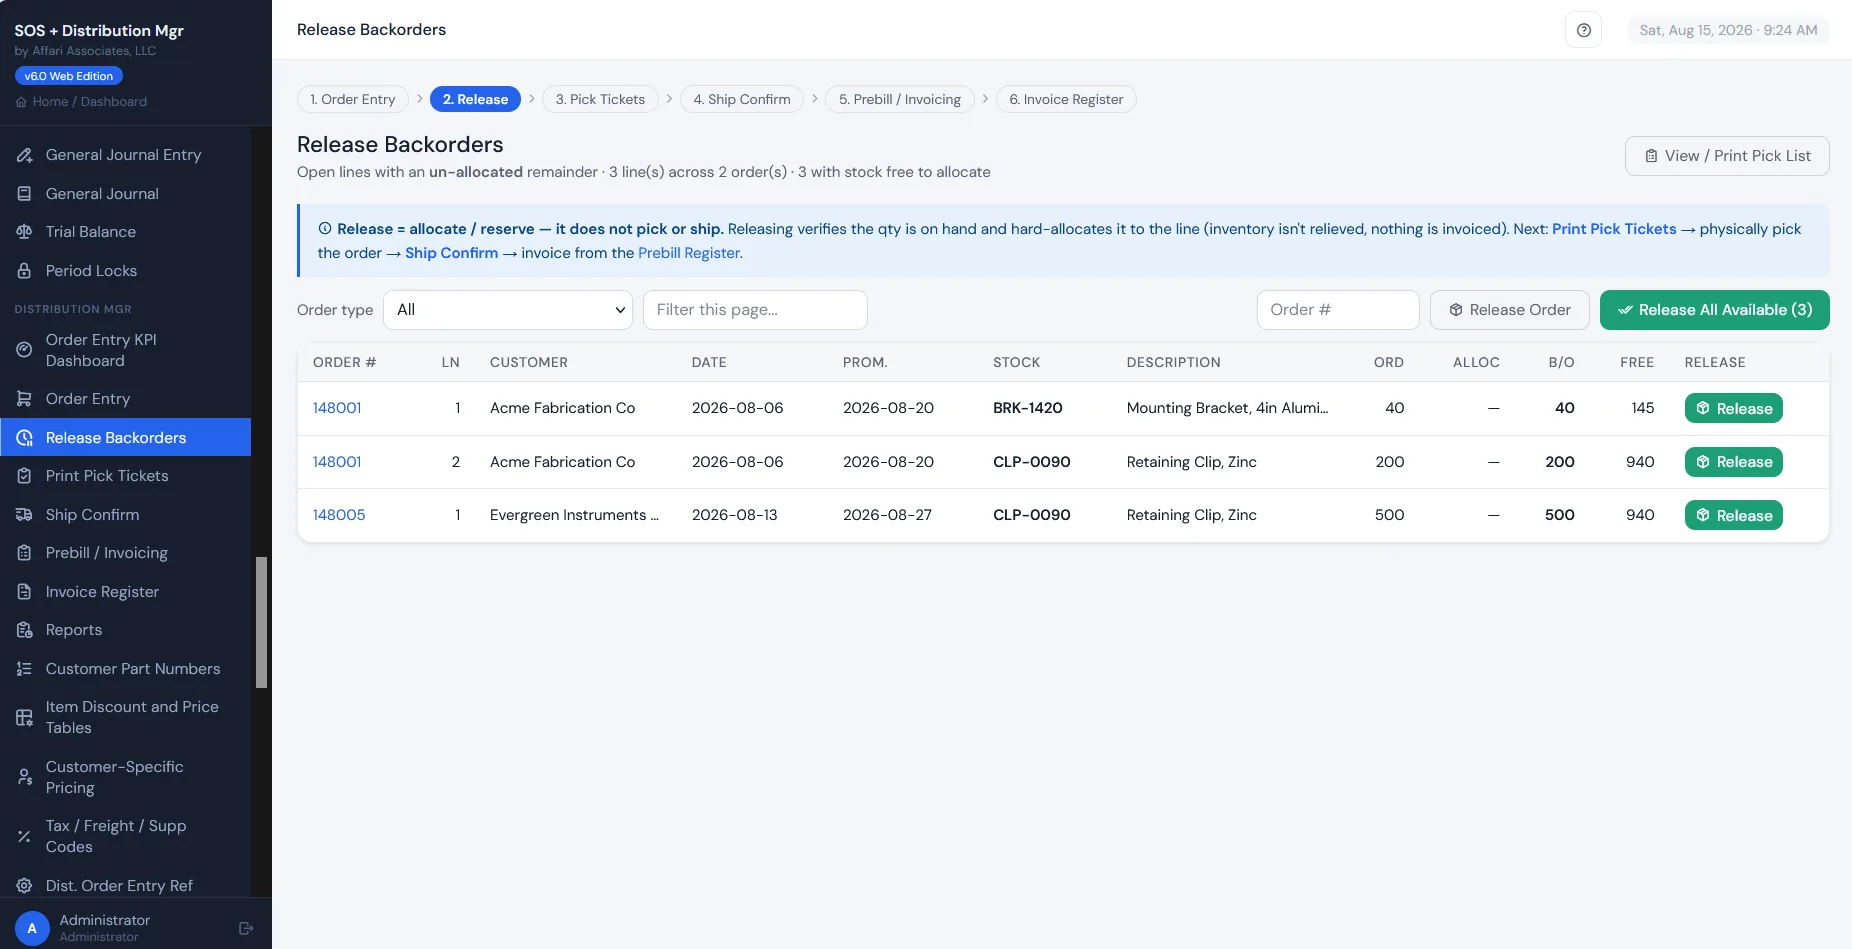Click the 2026-08-27 promise date
Viewport: 1852px width, 949px height.
click(x=887, y=515)
